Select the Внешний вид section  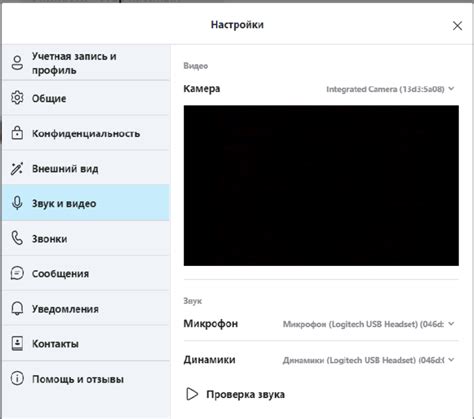[86, 168]
